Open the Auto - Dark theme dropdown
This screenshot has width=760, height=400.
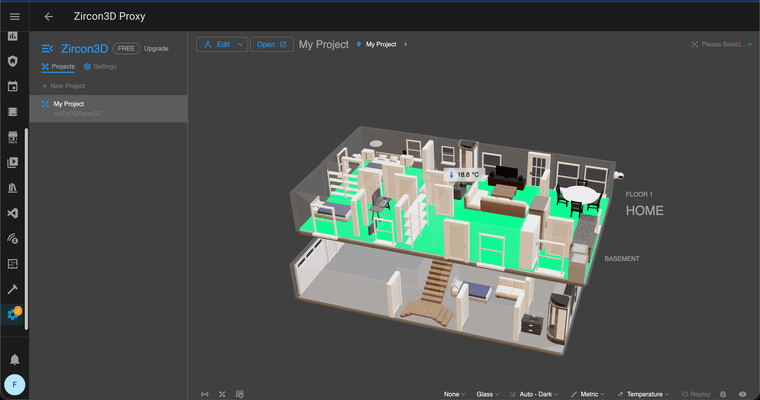535,394
